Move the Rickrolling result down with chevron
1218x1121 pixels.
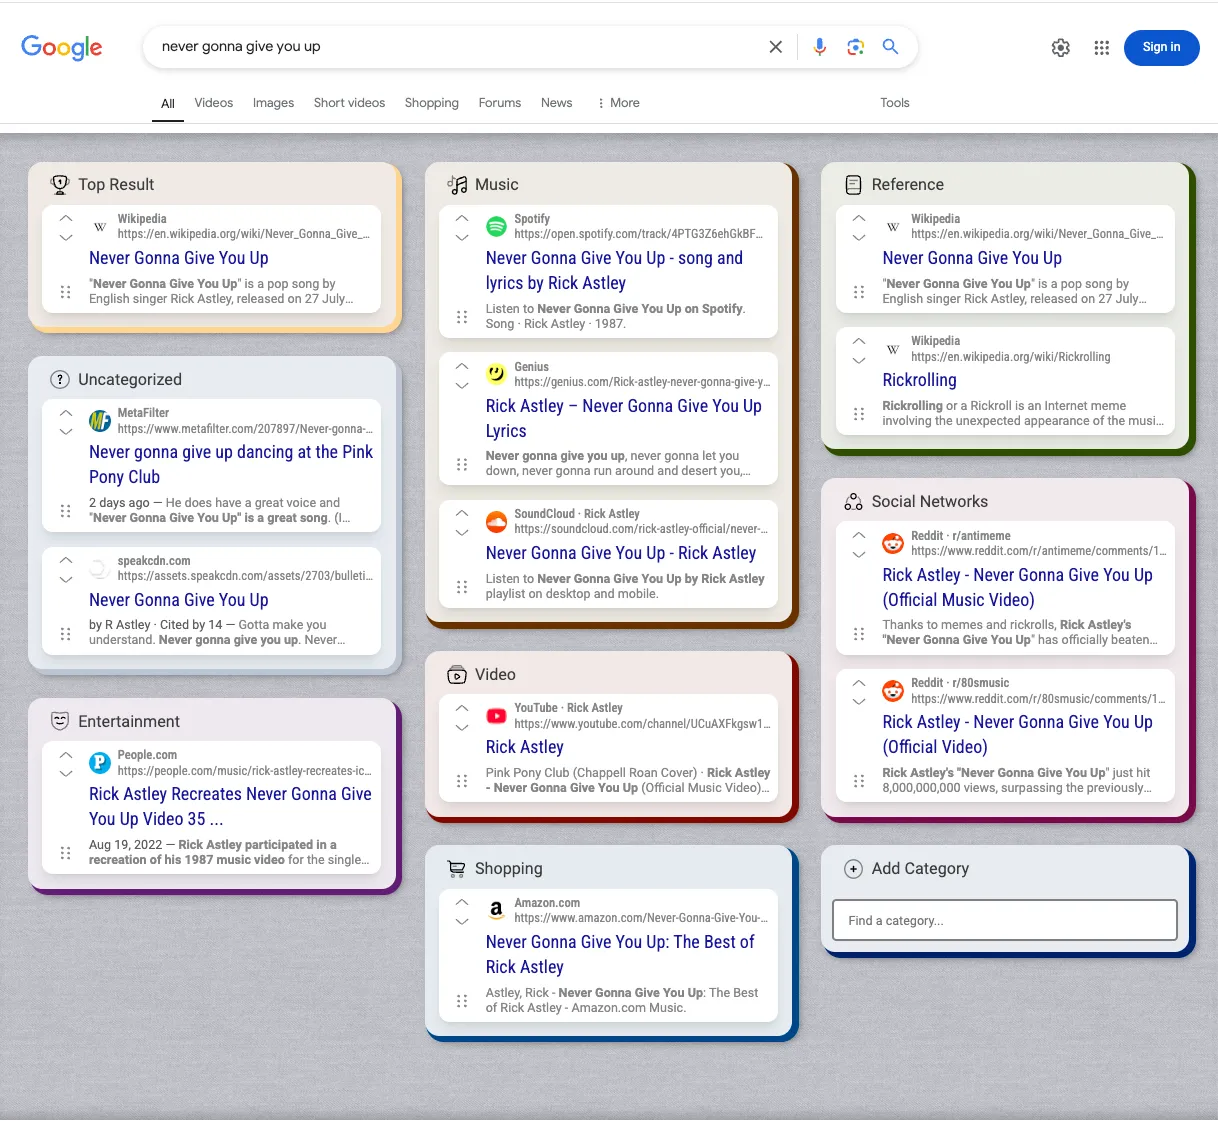tap(859, 360)
